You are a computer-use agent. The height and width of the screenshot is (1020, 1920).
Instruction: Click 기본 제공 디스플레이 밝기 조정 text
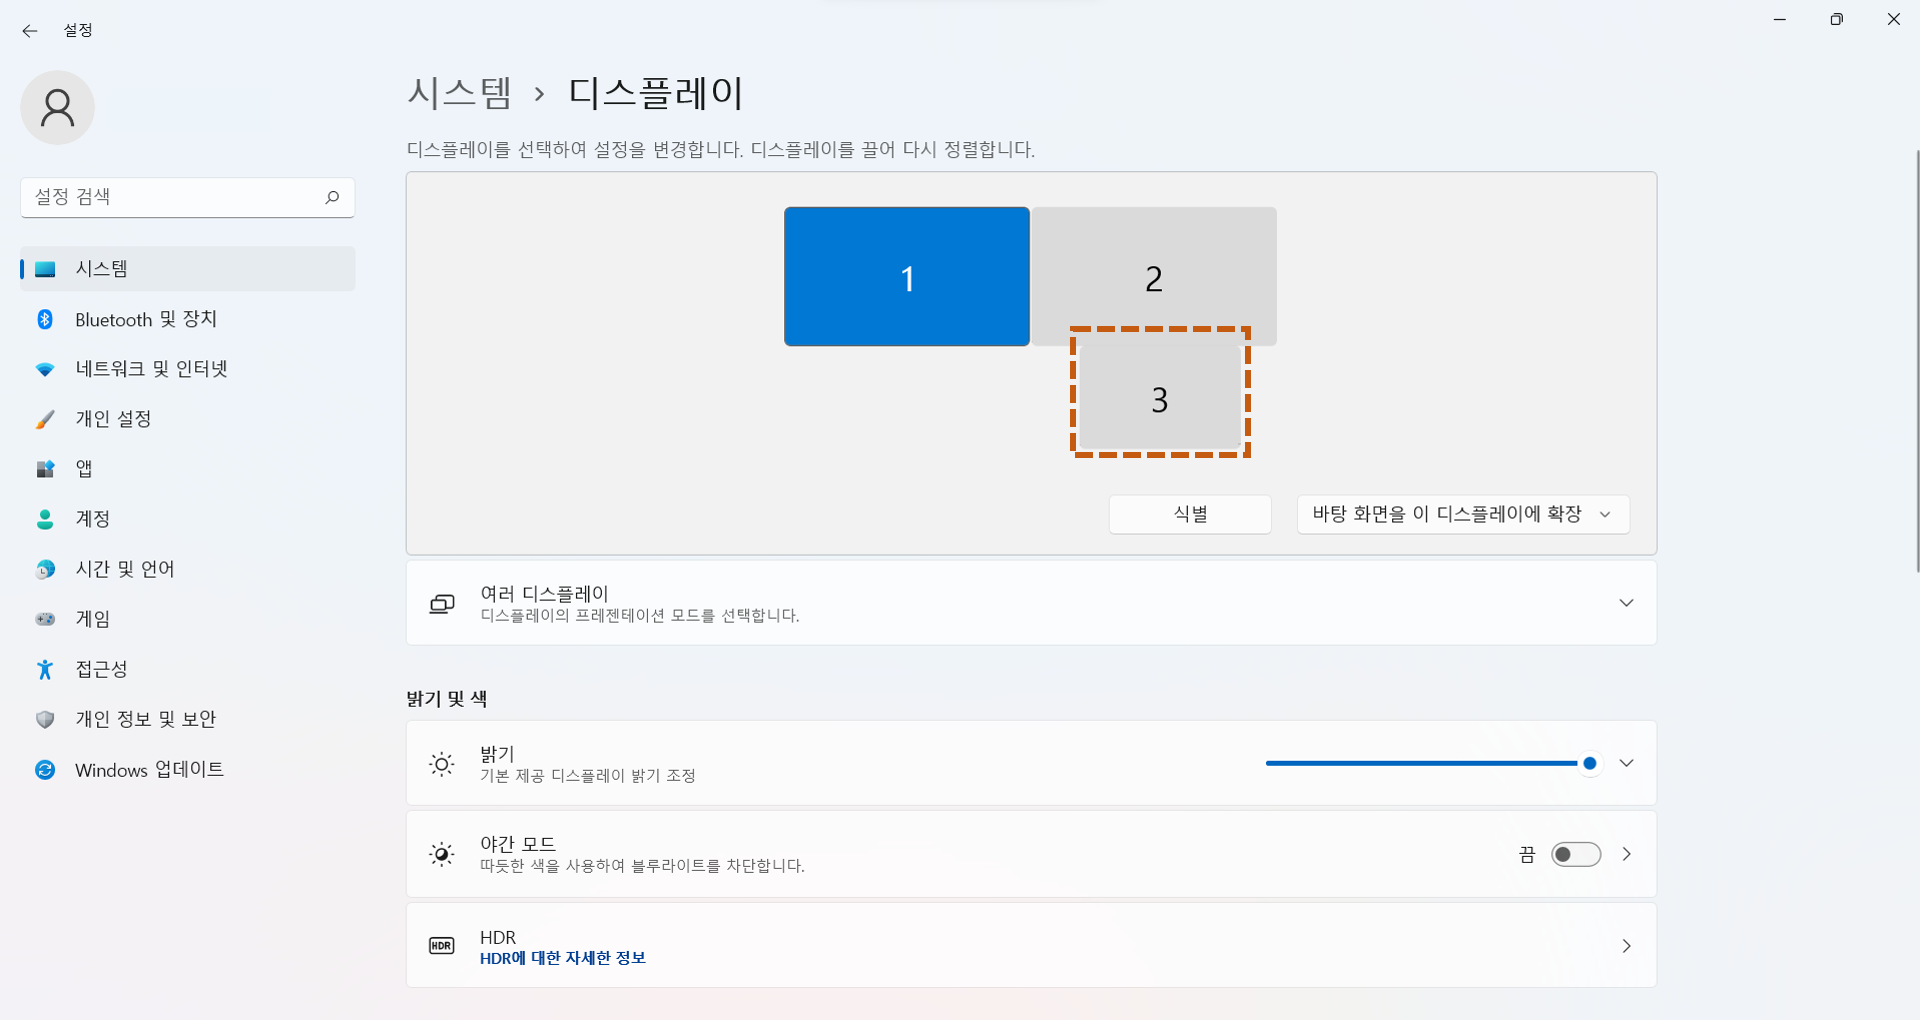coord(588,776)
